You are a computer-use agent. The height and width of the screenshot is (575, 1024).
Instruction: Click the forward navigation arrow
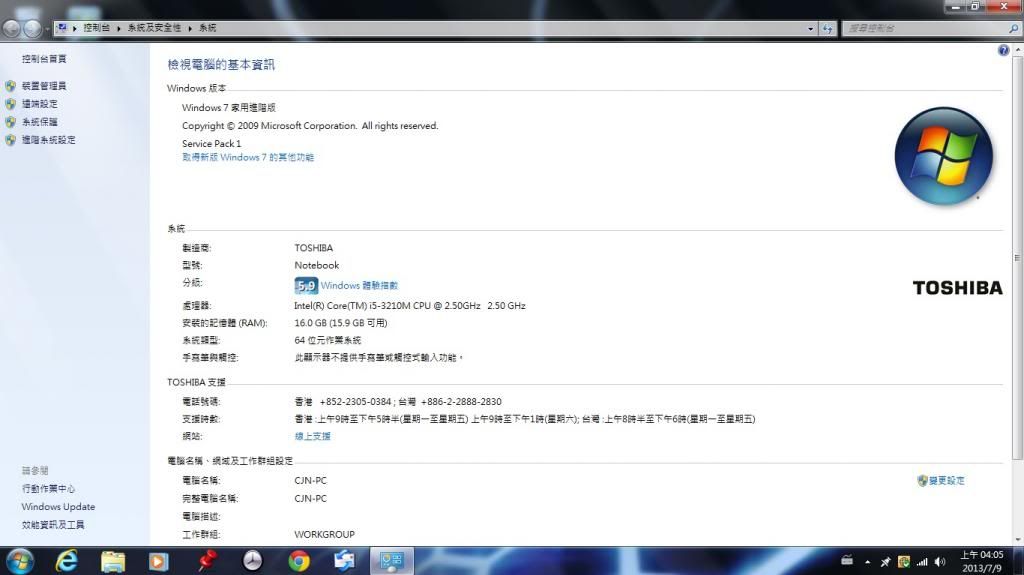click(x=32, y=28)
